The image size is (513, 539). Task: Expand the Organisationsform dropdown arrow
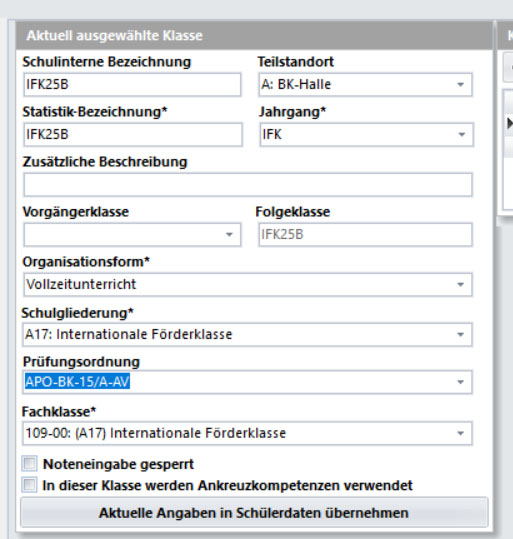pyautogui.click(x=460, y=285)
